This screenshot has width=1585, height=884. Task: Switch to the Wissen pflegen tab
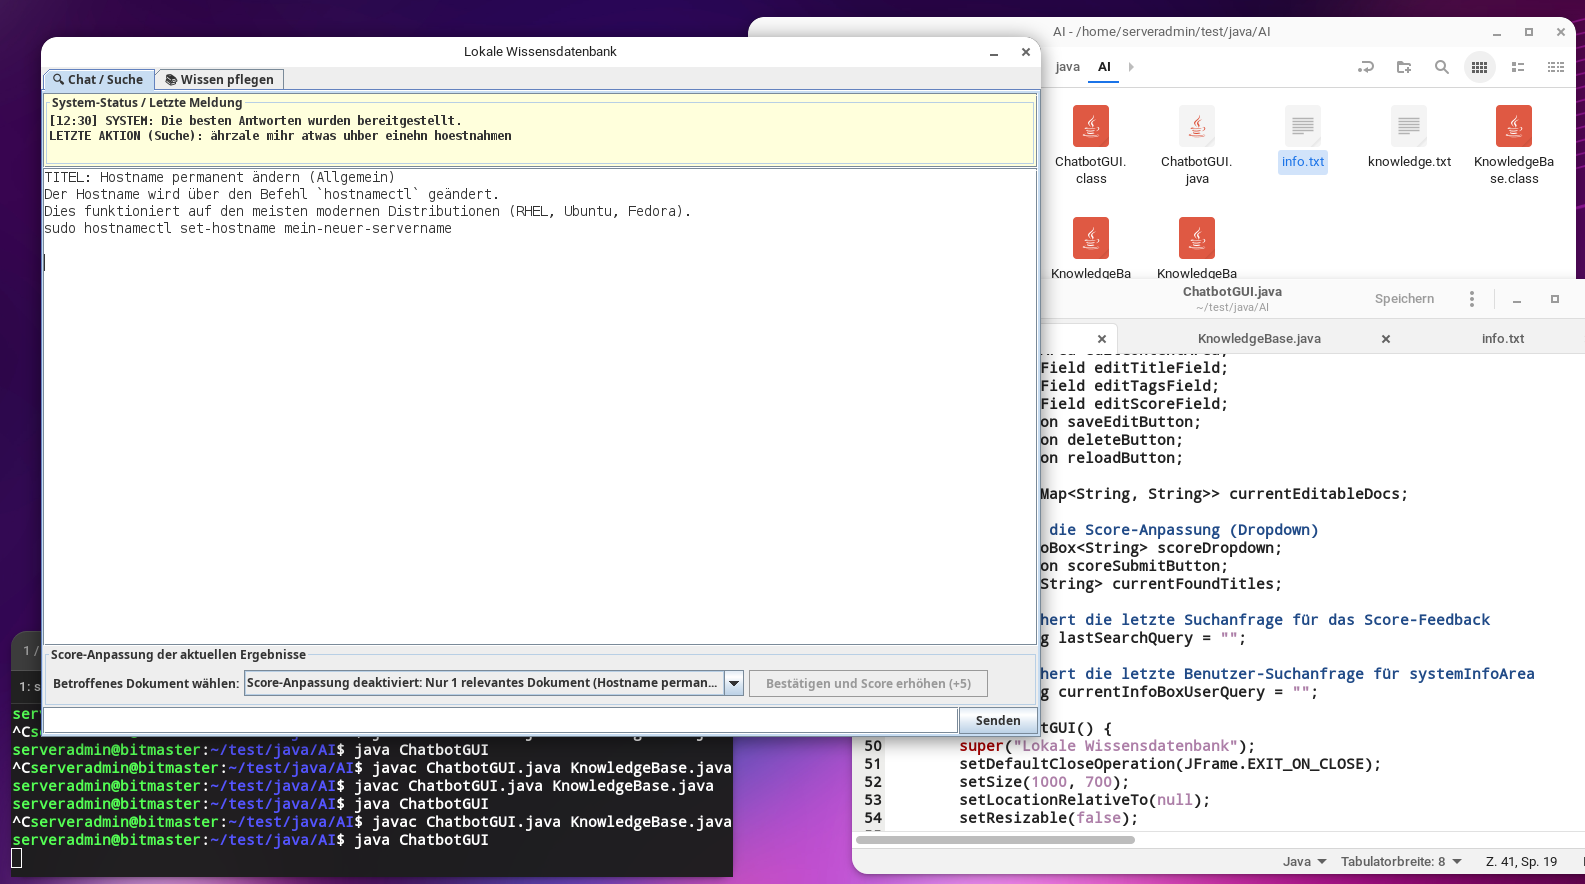coord(220,80)
